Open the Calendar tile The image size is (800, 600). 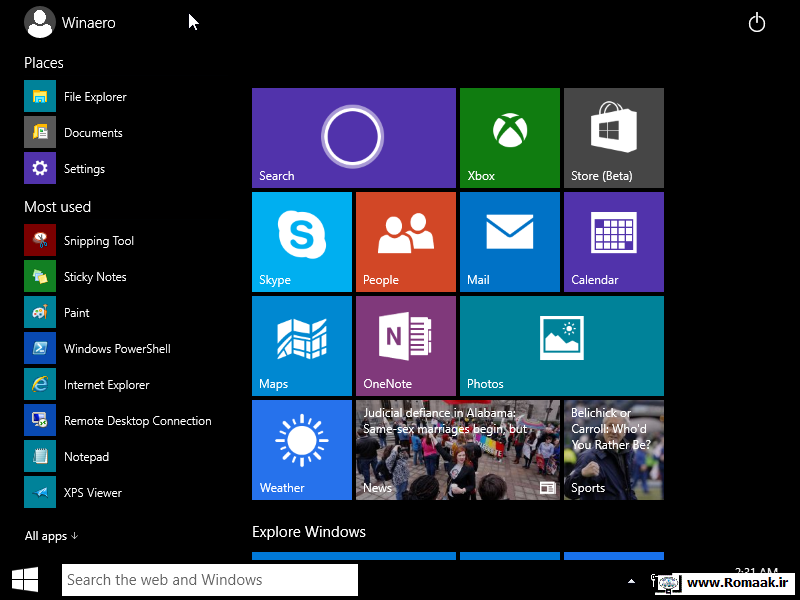tap(614, 242)
